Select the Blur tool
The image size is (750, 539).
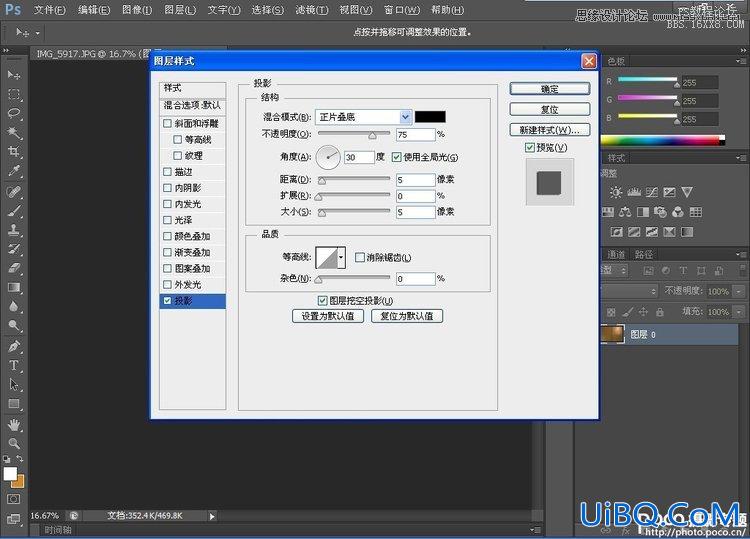click(x=14, y=307)
